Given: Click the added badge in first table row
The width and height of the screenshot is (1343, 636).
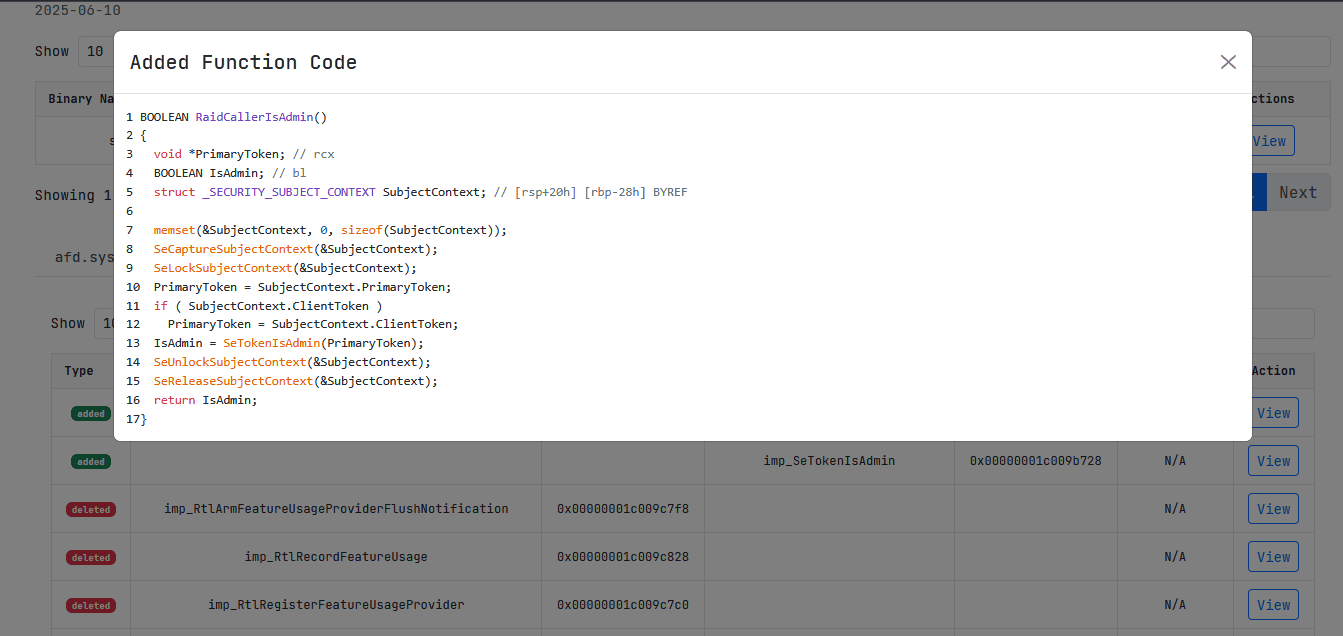Looking at the screenshot, I should click(91, 413).
